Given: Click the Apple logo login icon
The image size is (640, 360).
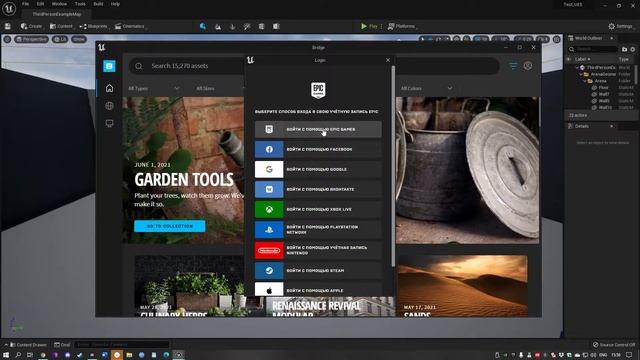Looking at the screenshot, I should pyautogui.click(x=269, y=289).
